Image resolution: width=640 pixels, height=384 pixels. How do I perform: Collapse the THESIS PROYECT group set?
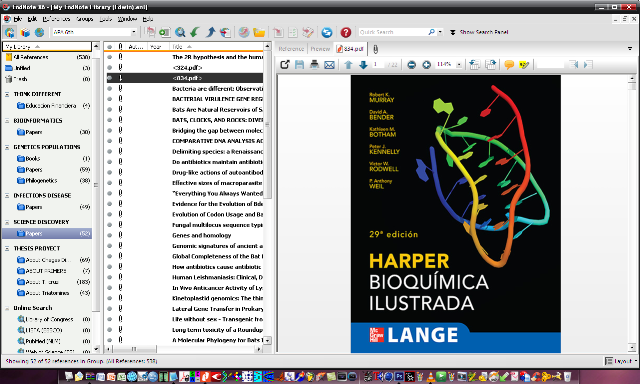7,249
